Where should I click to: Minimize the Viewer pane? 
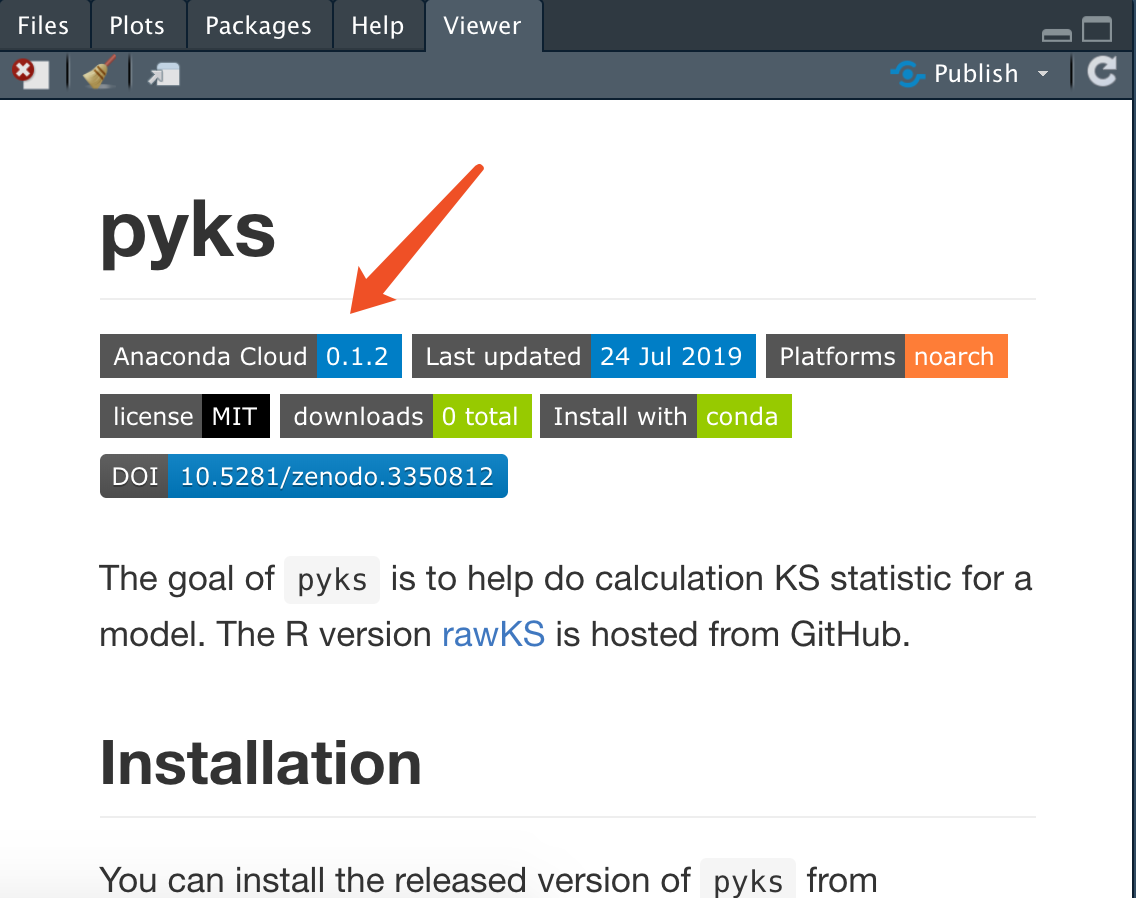[1056, 35]
